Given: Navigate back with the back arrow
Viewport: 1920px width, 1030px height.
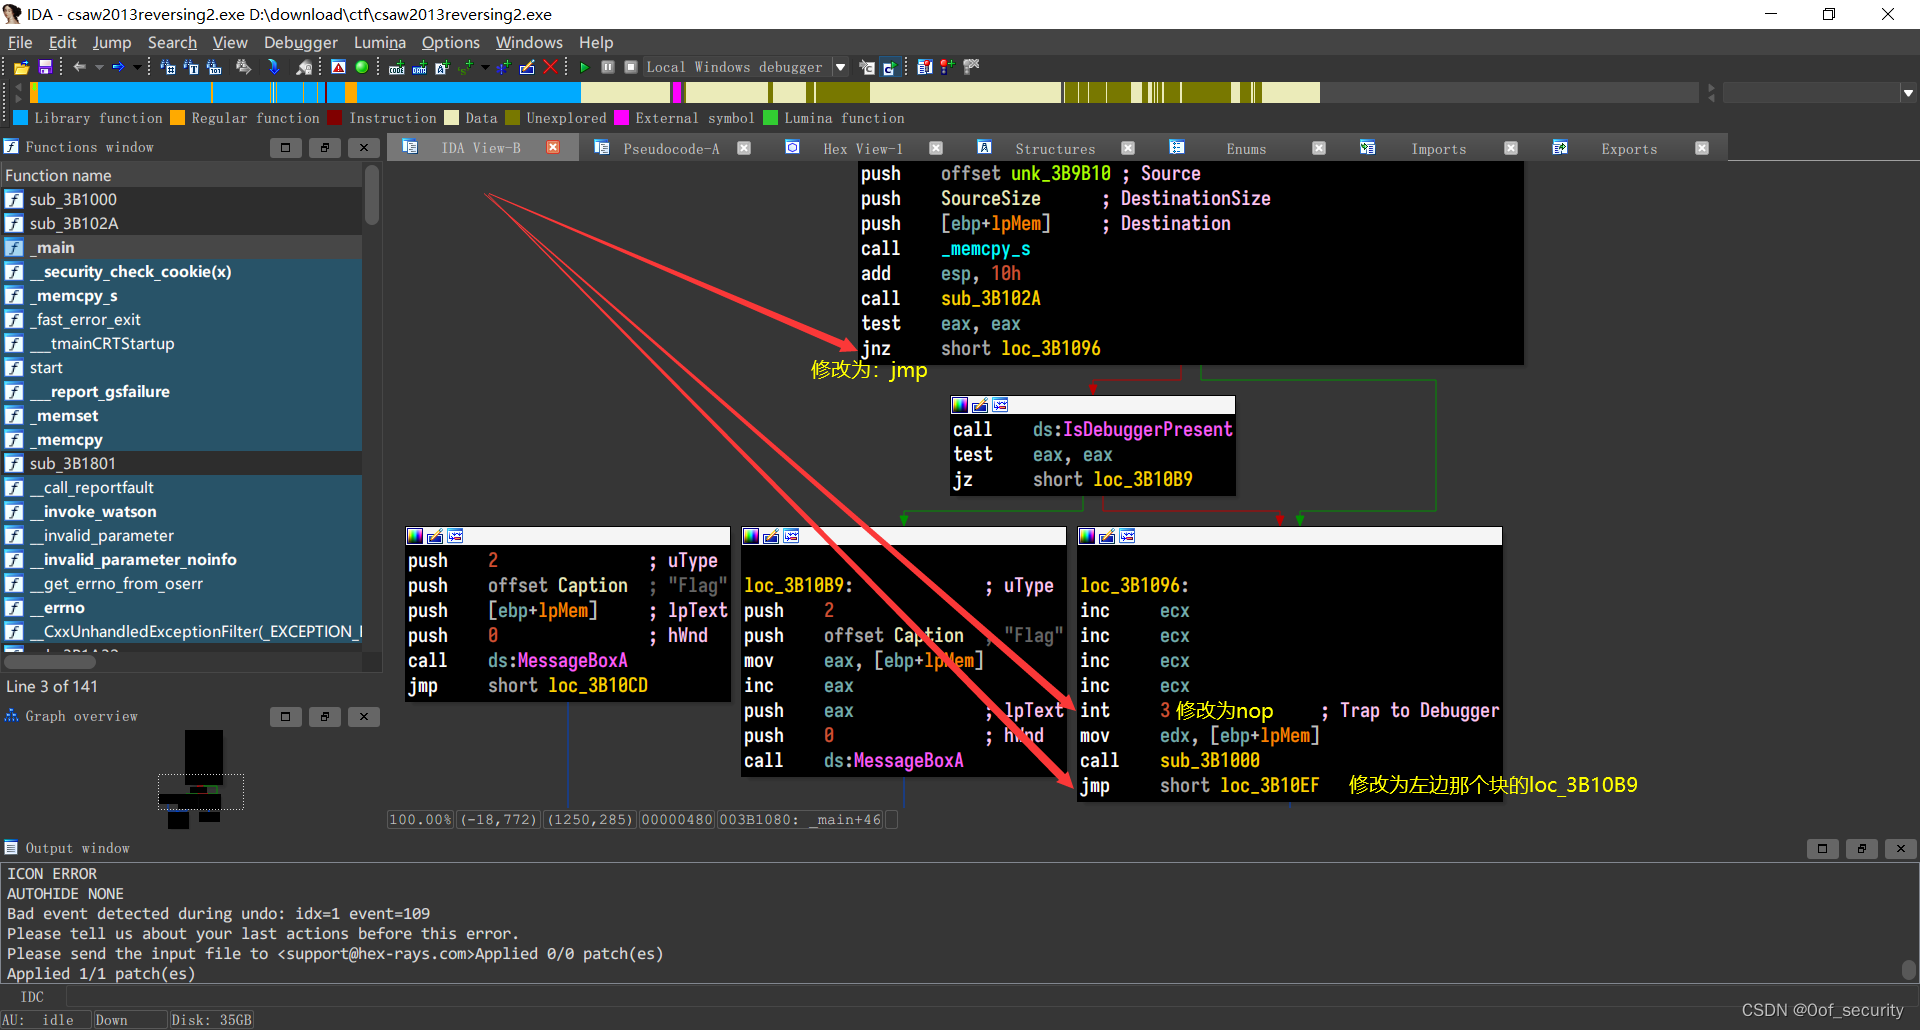Looking at the screenshot, I should [78, 66].
